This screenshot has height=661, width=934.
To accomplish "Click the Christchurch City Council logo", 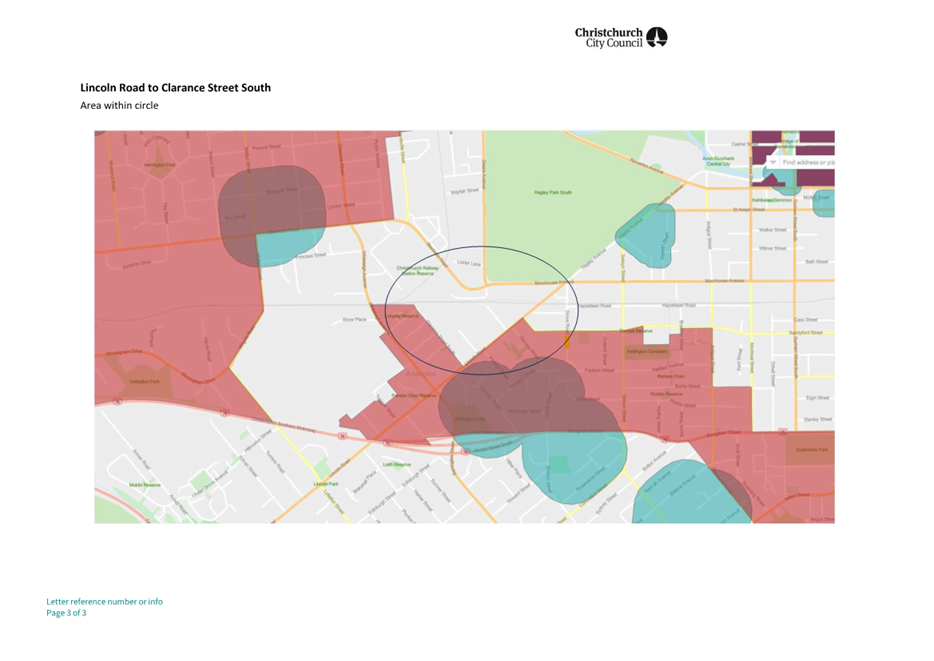I will click(x=620, y=37).
